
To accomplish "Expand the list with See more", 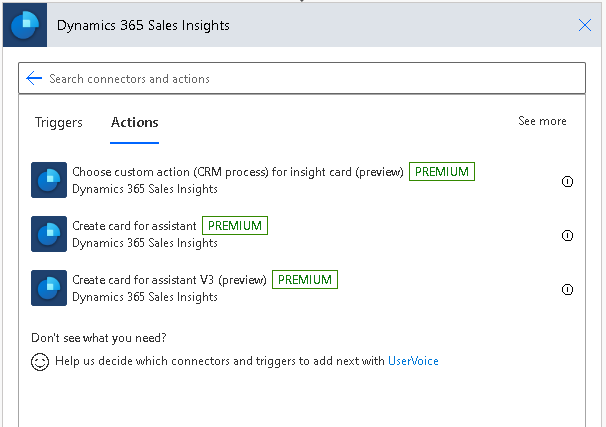I will [542, 121].
